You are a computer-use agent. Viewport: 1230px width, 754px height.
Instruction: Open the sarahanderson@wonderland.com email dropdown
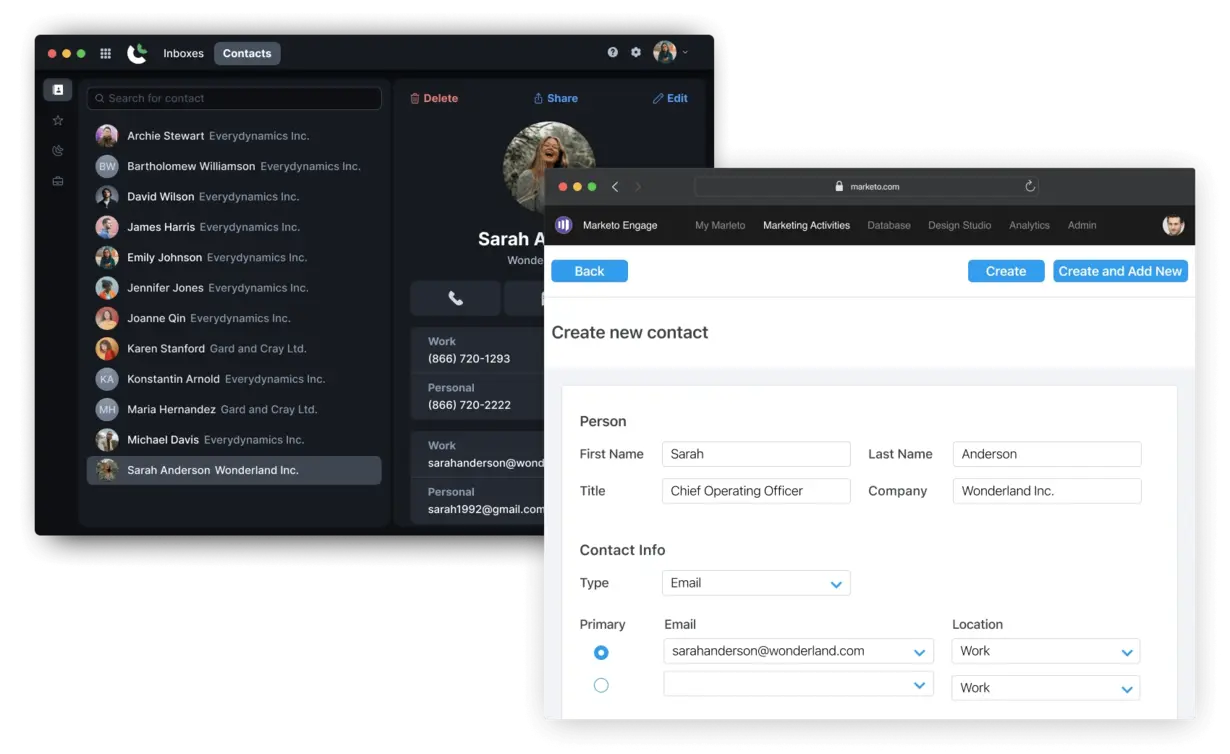point(919,652)
